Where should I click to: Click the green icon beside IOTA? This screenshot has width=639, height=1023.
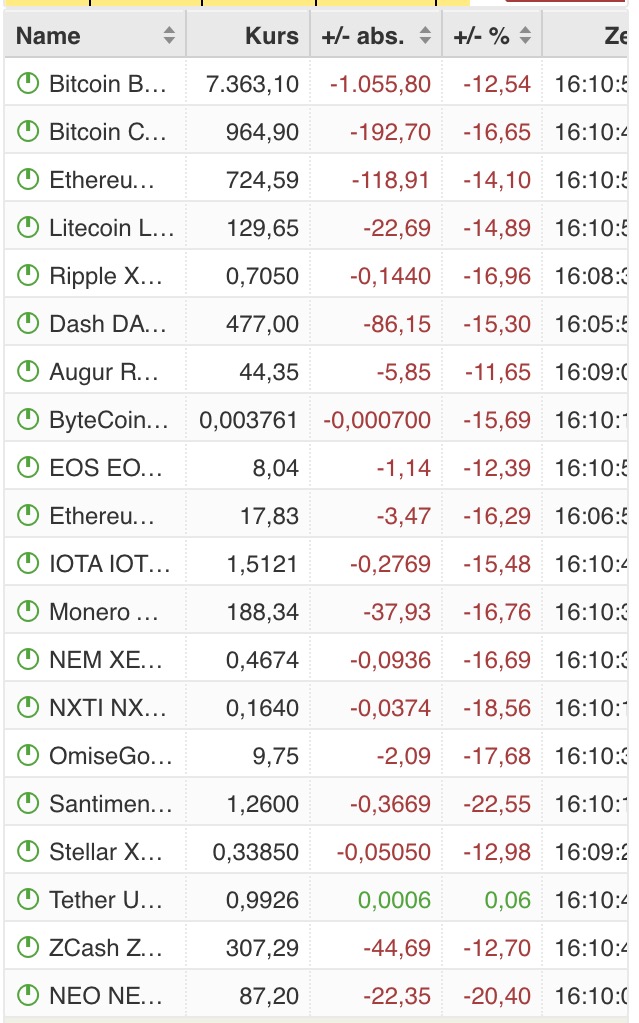pyautogui.click(x=28, y=564)
